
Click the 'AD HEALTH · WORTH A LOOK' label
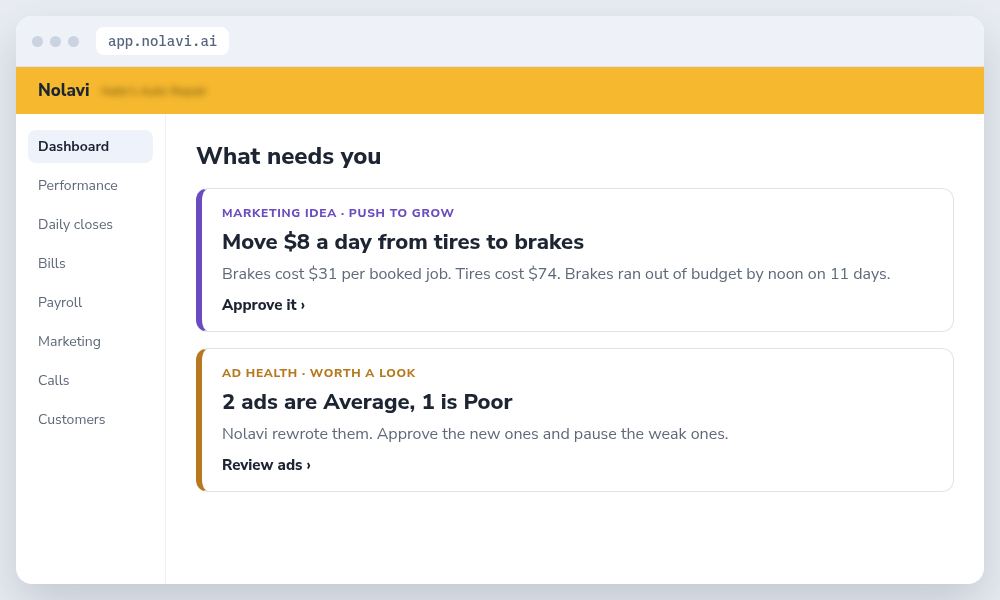click(318, 373)
